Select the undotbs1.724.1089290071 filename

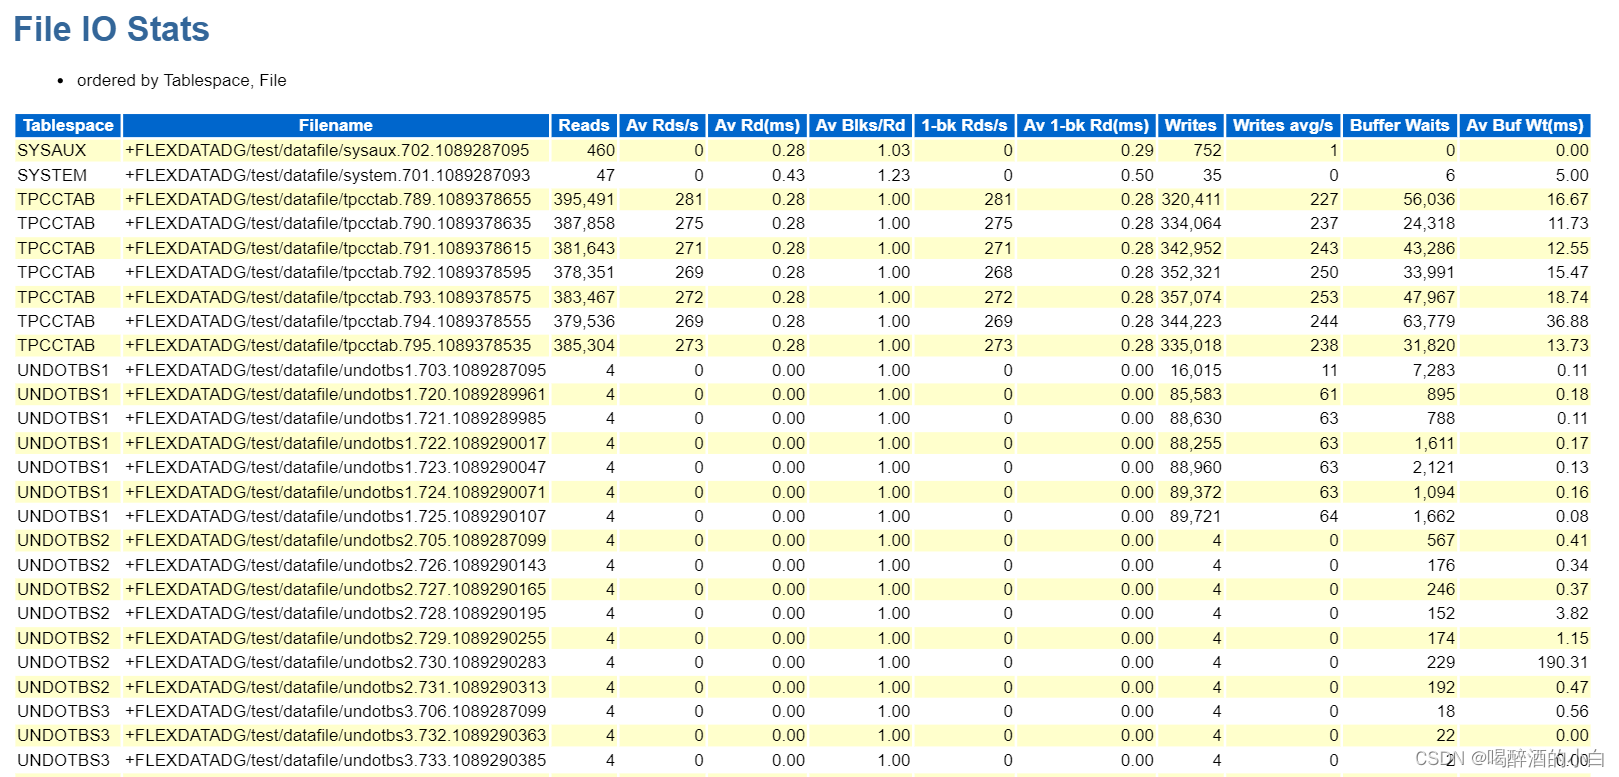336,492
